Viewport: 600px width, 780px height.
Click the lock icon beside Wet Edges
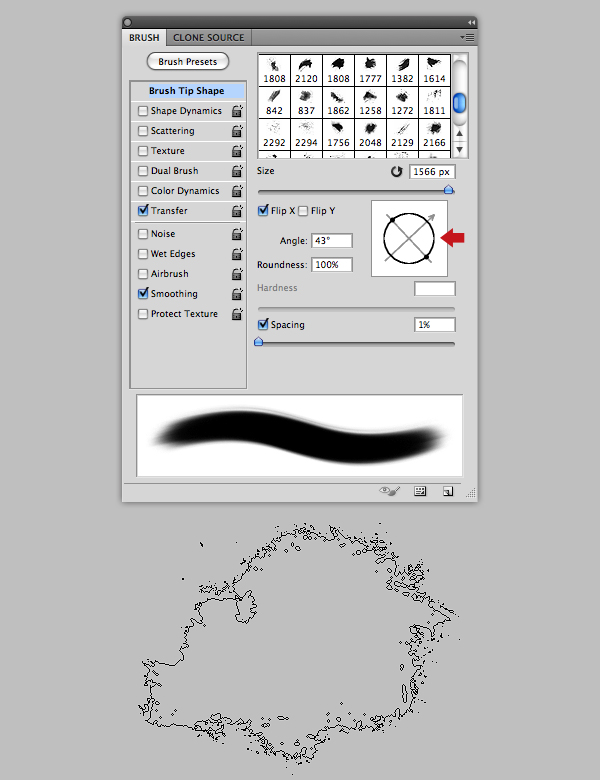(237, 254)
